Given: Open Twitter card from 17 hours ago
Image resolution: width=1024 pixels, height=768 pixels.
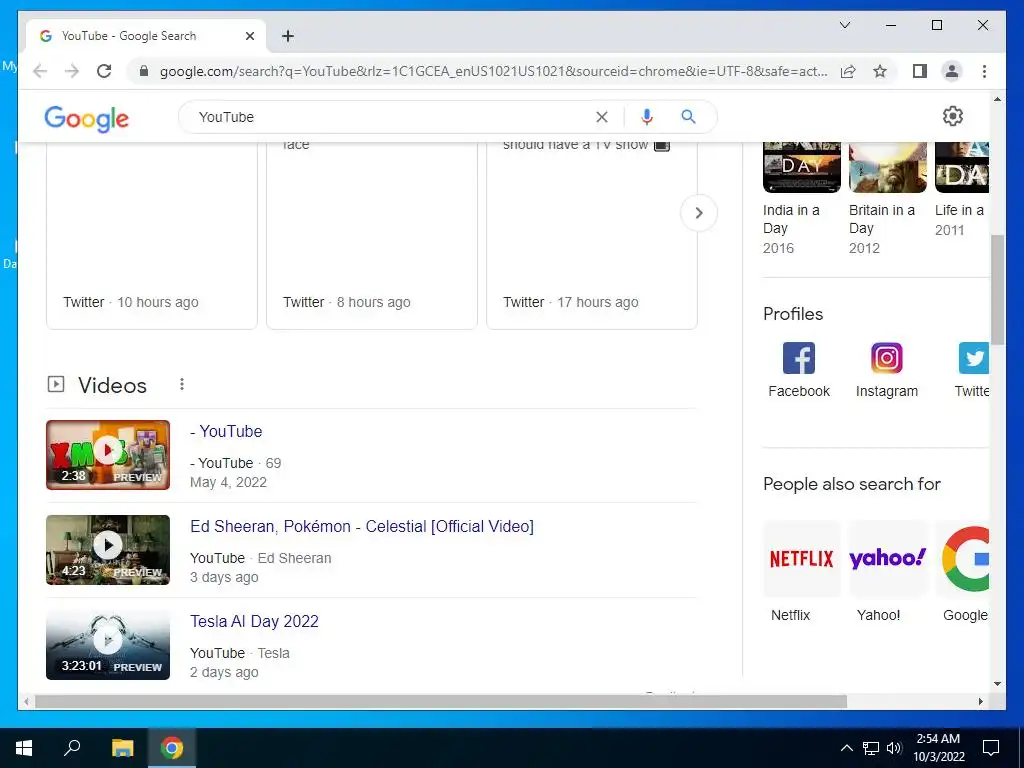Looking at the screenshot, I should point(592,235).
